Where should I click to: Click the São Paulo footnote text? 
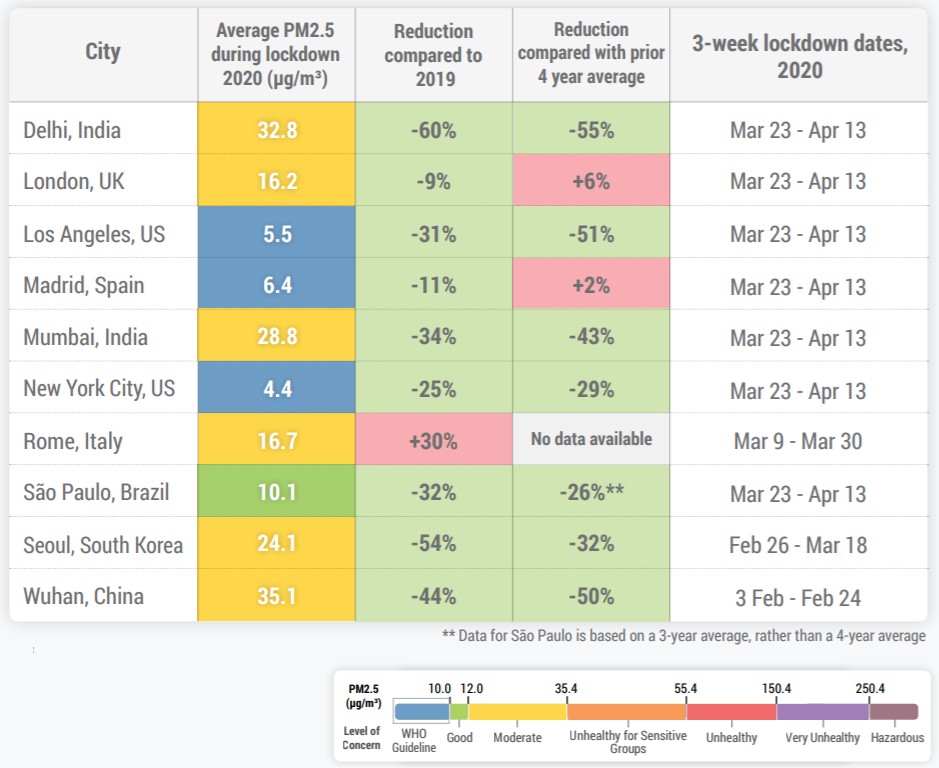684,636
